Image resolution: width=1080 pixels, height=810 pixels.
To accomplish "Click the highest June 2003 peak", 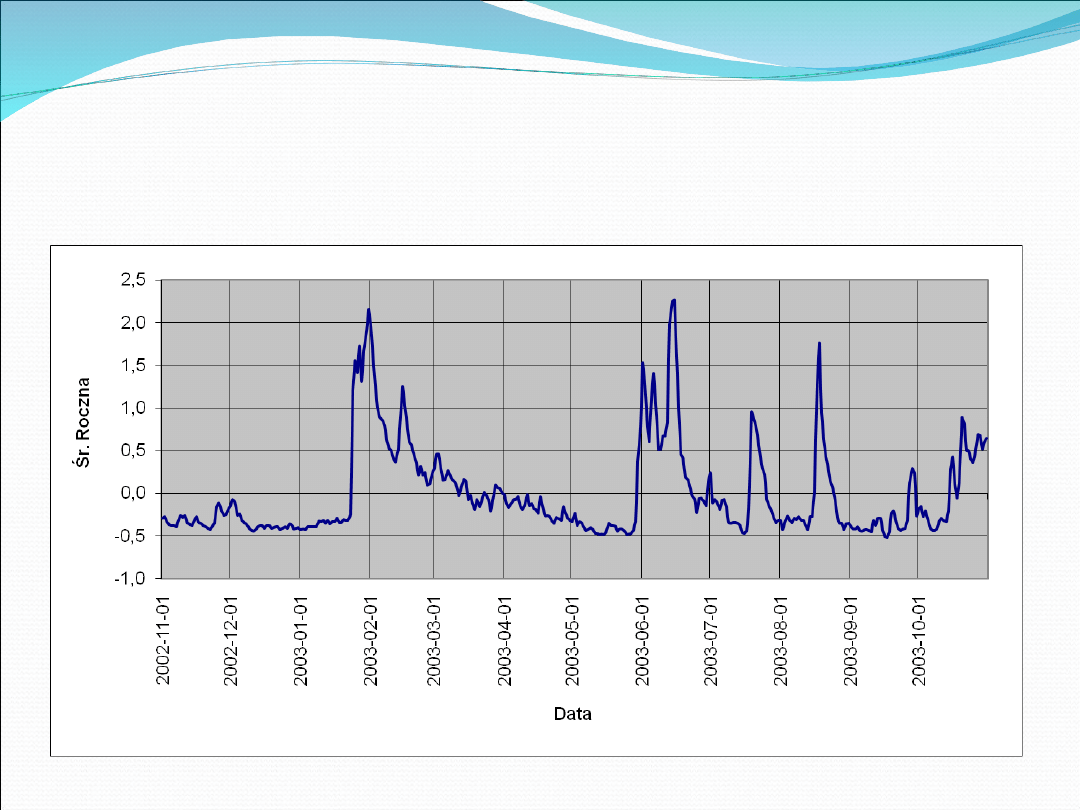I will click(x=673, y=300).
